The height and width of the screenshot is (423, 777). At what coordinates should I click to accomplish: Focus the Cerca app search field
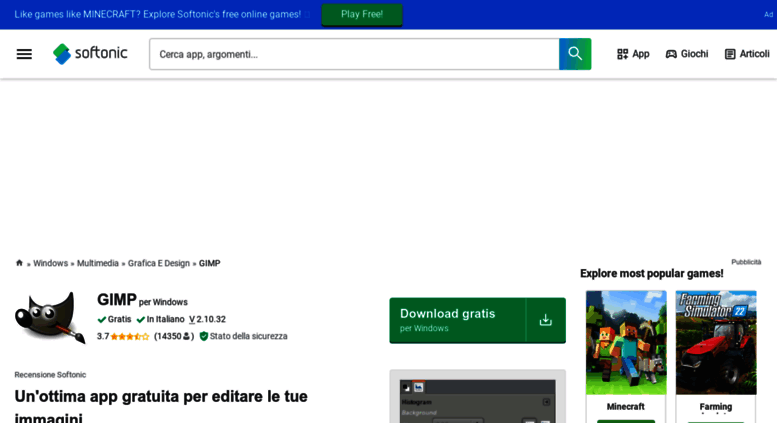[x=354, y=54]
